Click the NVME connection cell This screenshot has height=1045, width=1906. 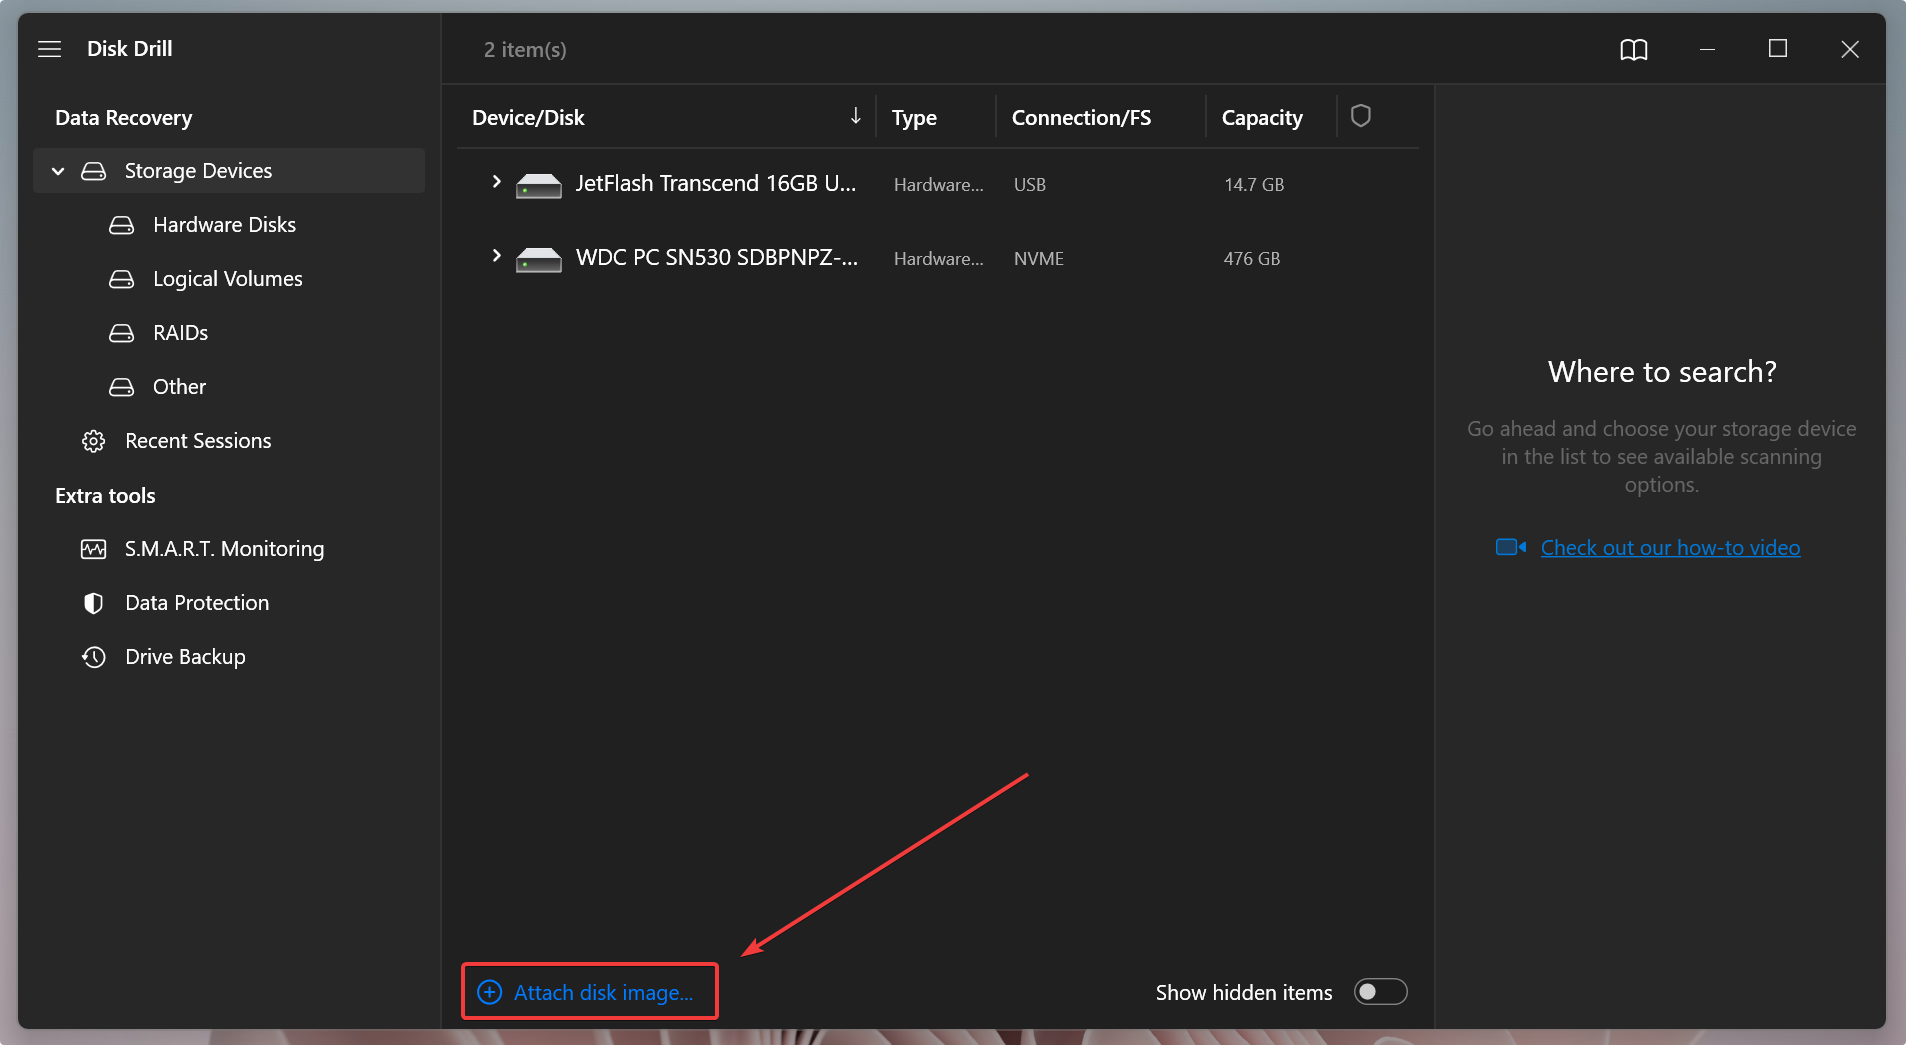1038,259
